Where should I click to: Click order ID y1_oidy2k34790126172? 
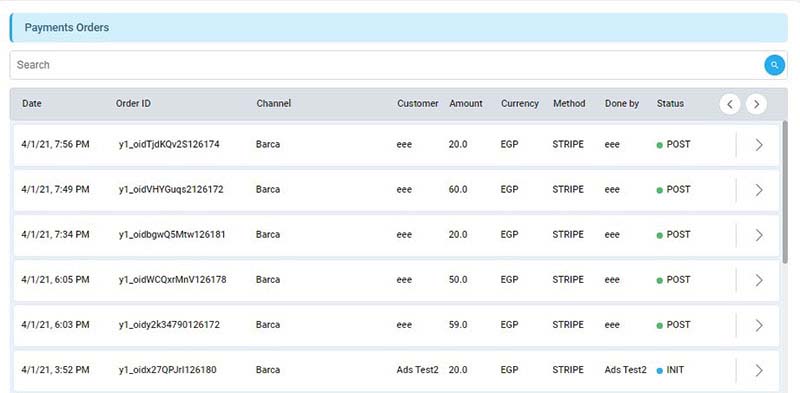pos(169,325)
